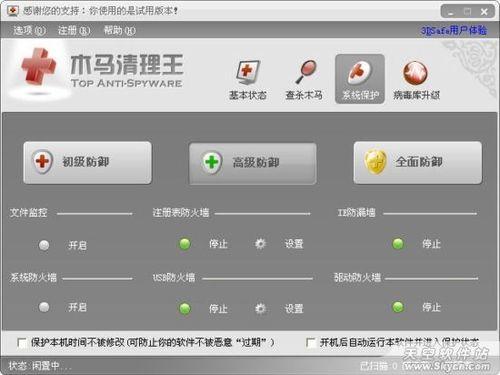Toggle grey indicator for 系统防火墙
Image resolution: width=500 pixels, height=375 pixels.
[x=44, y=307]
